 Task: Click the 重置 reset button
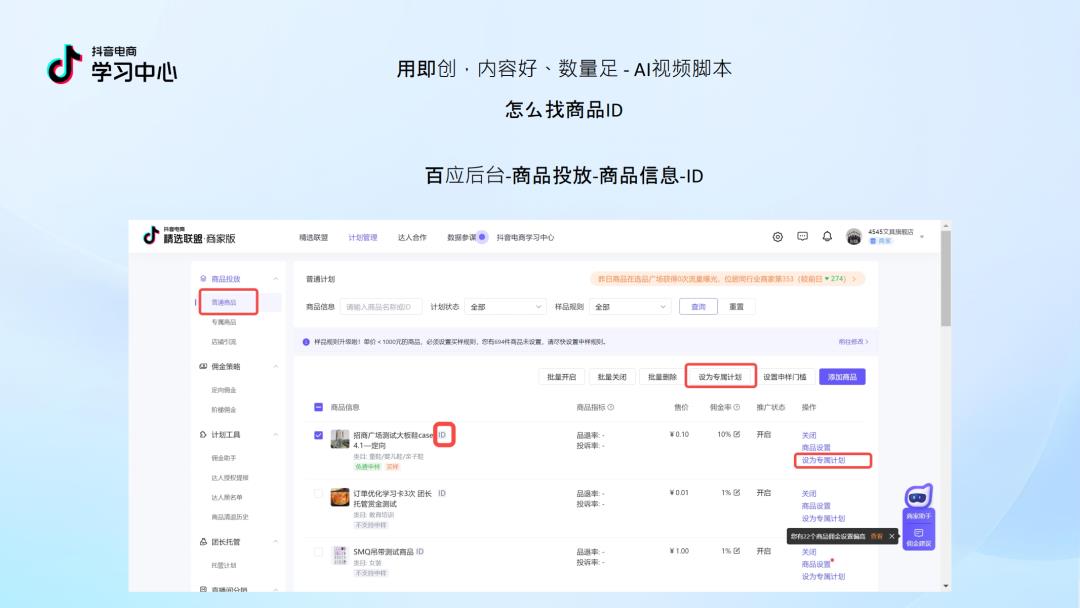(736, 307)
